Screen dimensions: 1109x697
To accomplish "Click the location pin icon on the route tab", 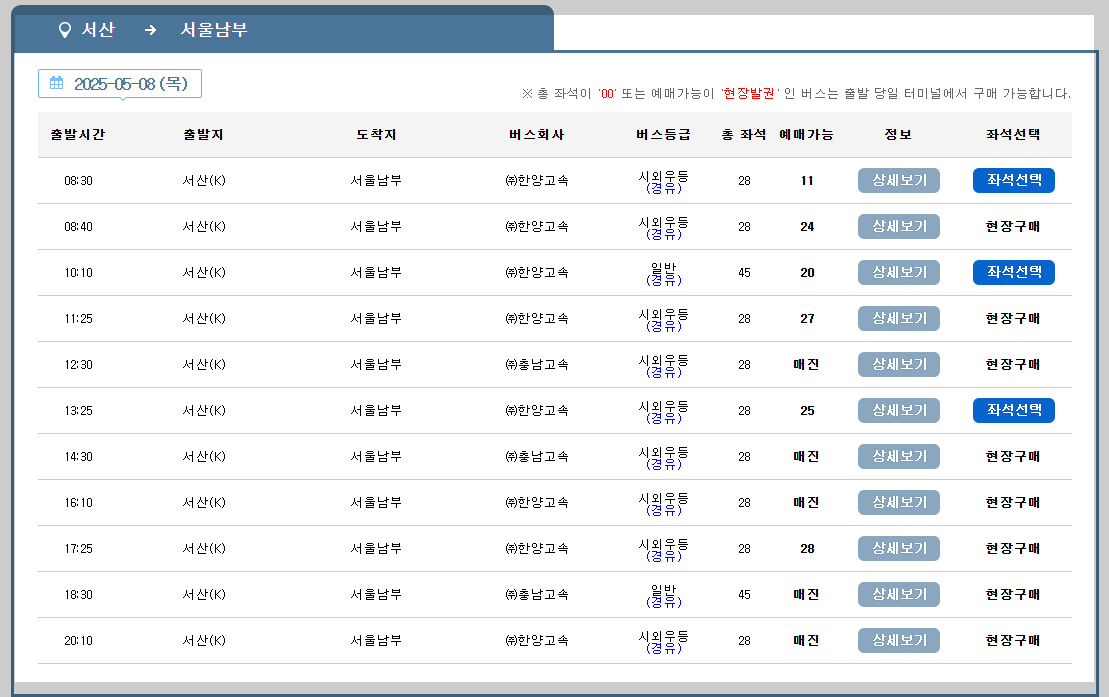I will 64,30.
